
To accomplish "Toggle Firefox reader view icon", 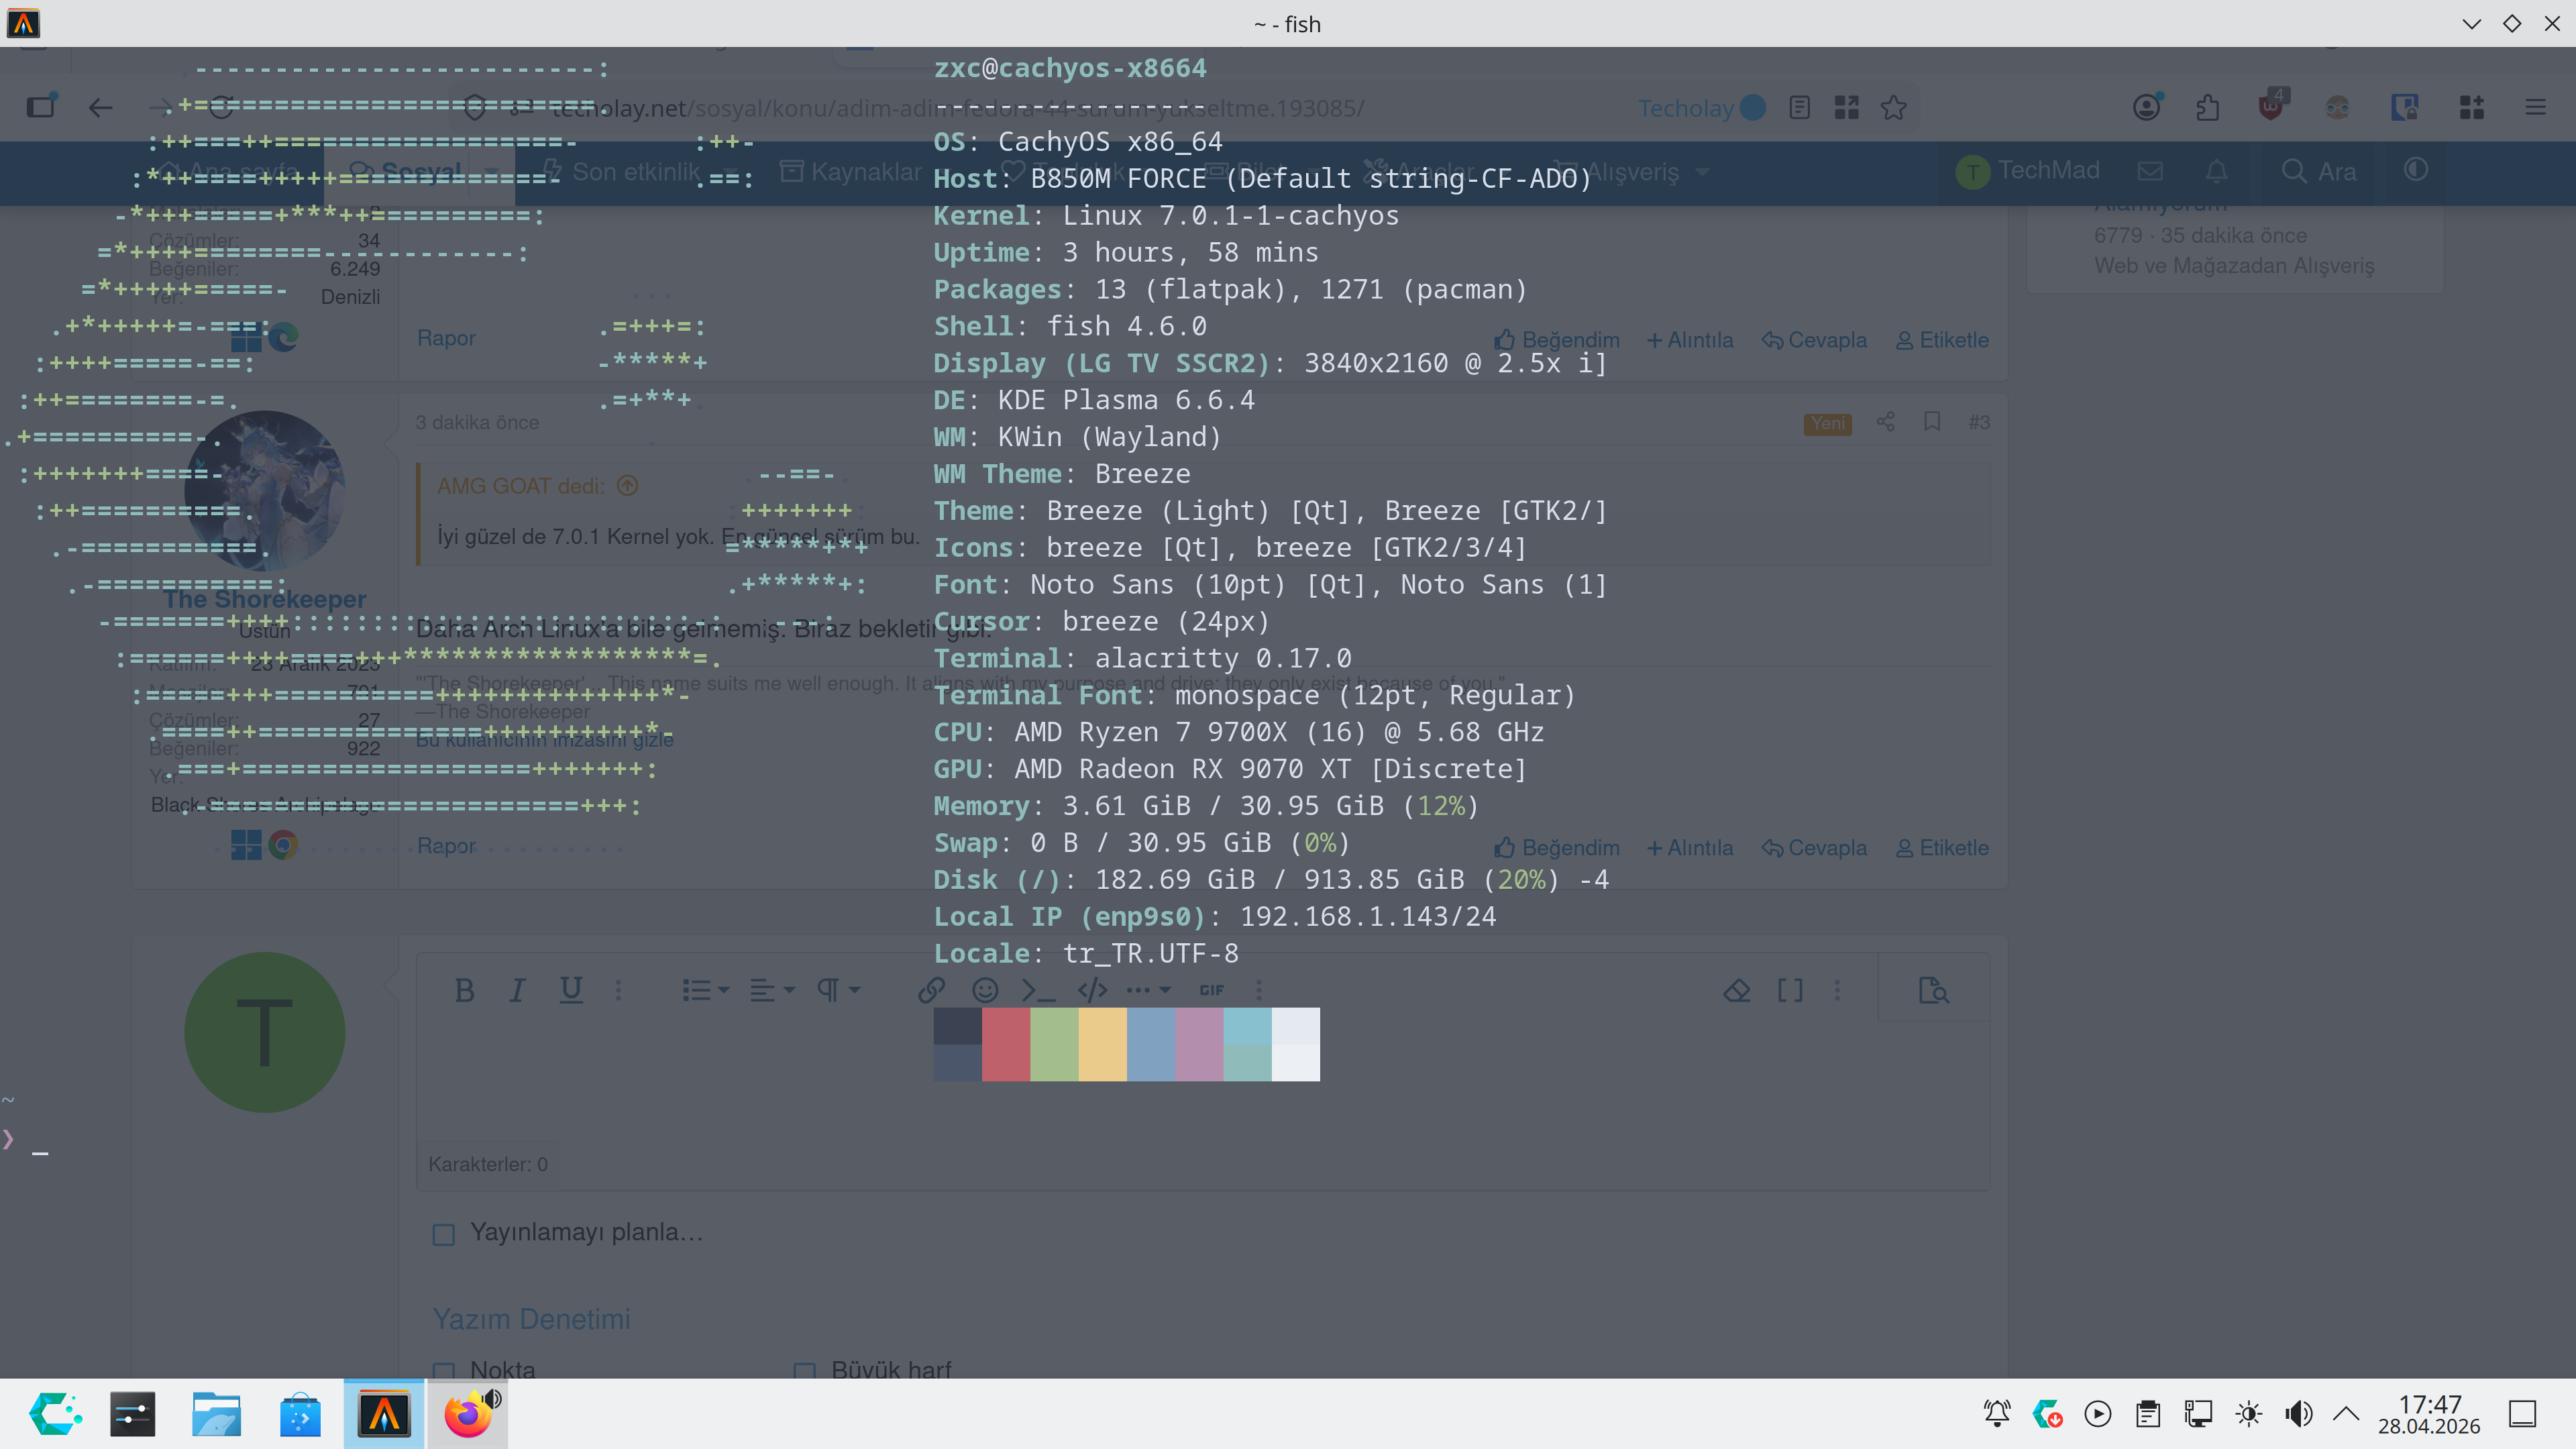I will [1799, 107].
